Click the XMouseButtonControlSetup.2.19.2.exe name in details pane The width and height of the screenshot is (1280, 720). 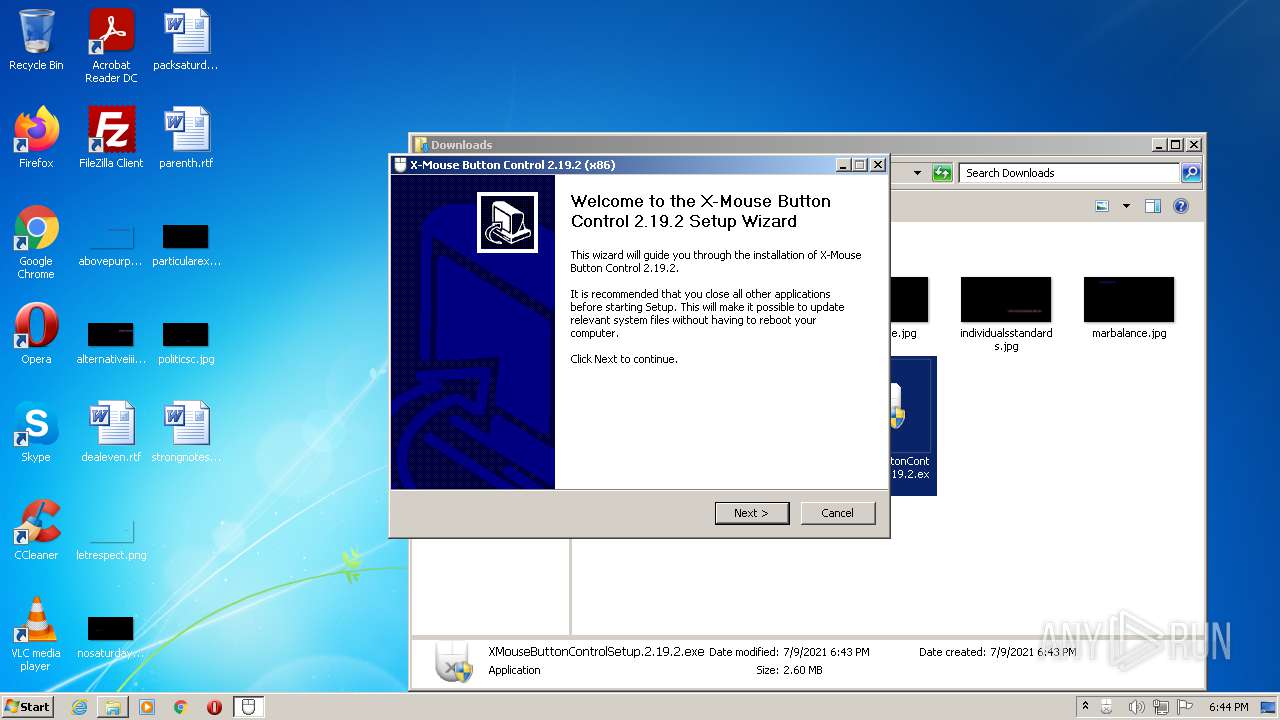coord(596,651)
